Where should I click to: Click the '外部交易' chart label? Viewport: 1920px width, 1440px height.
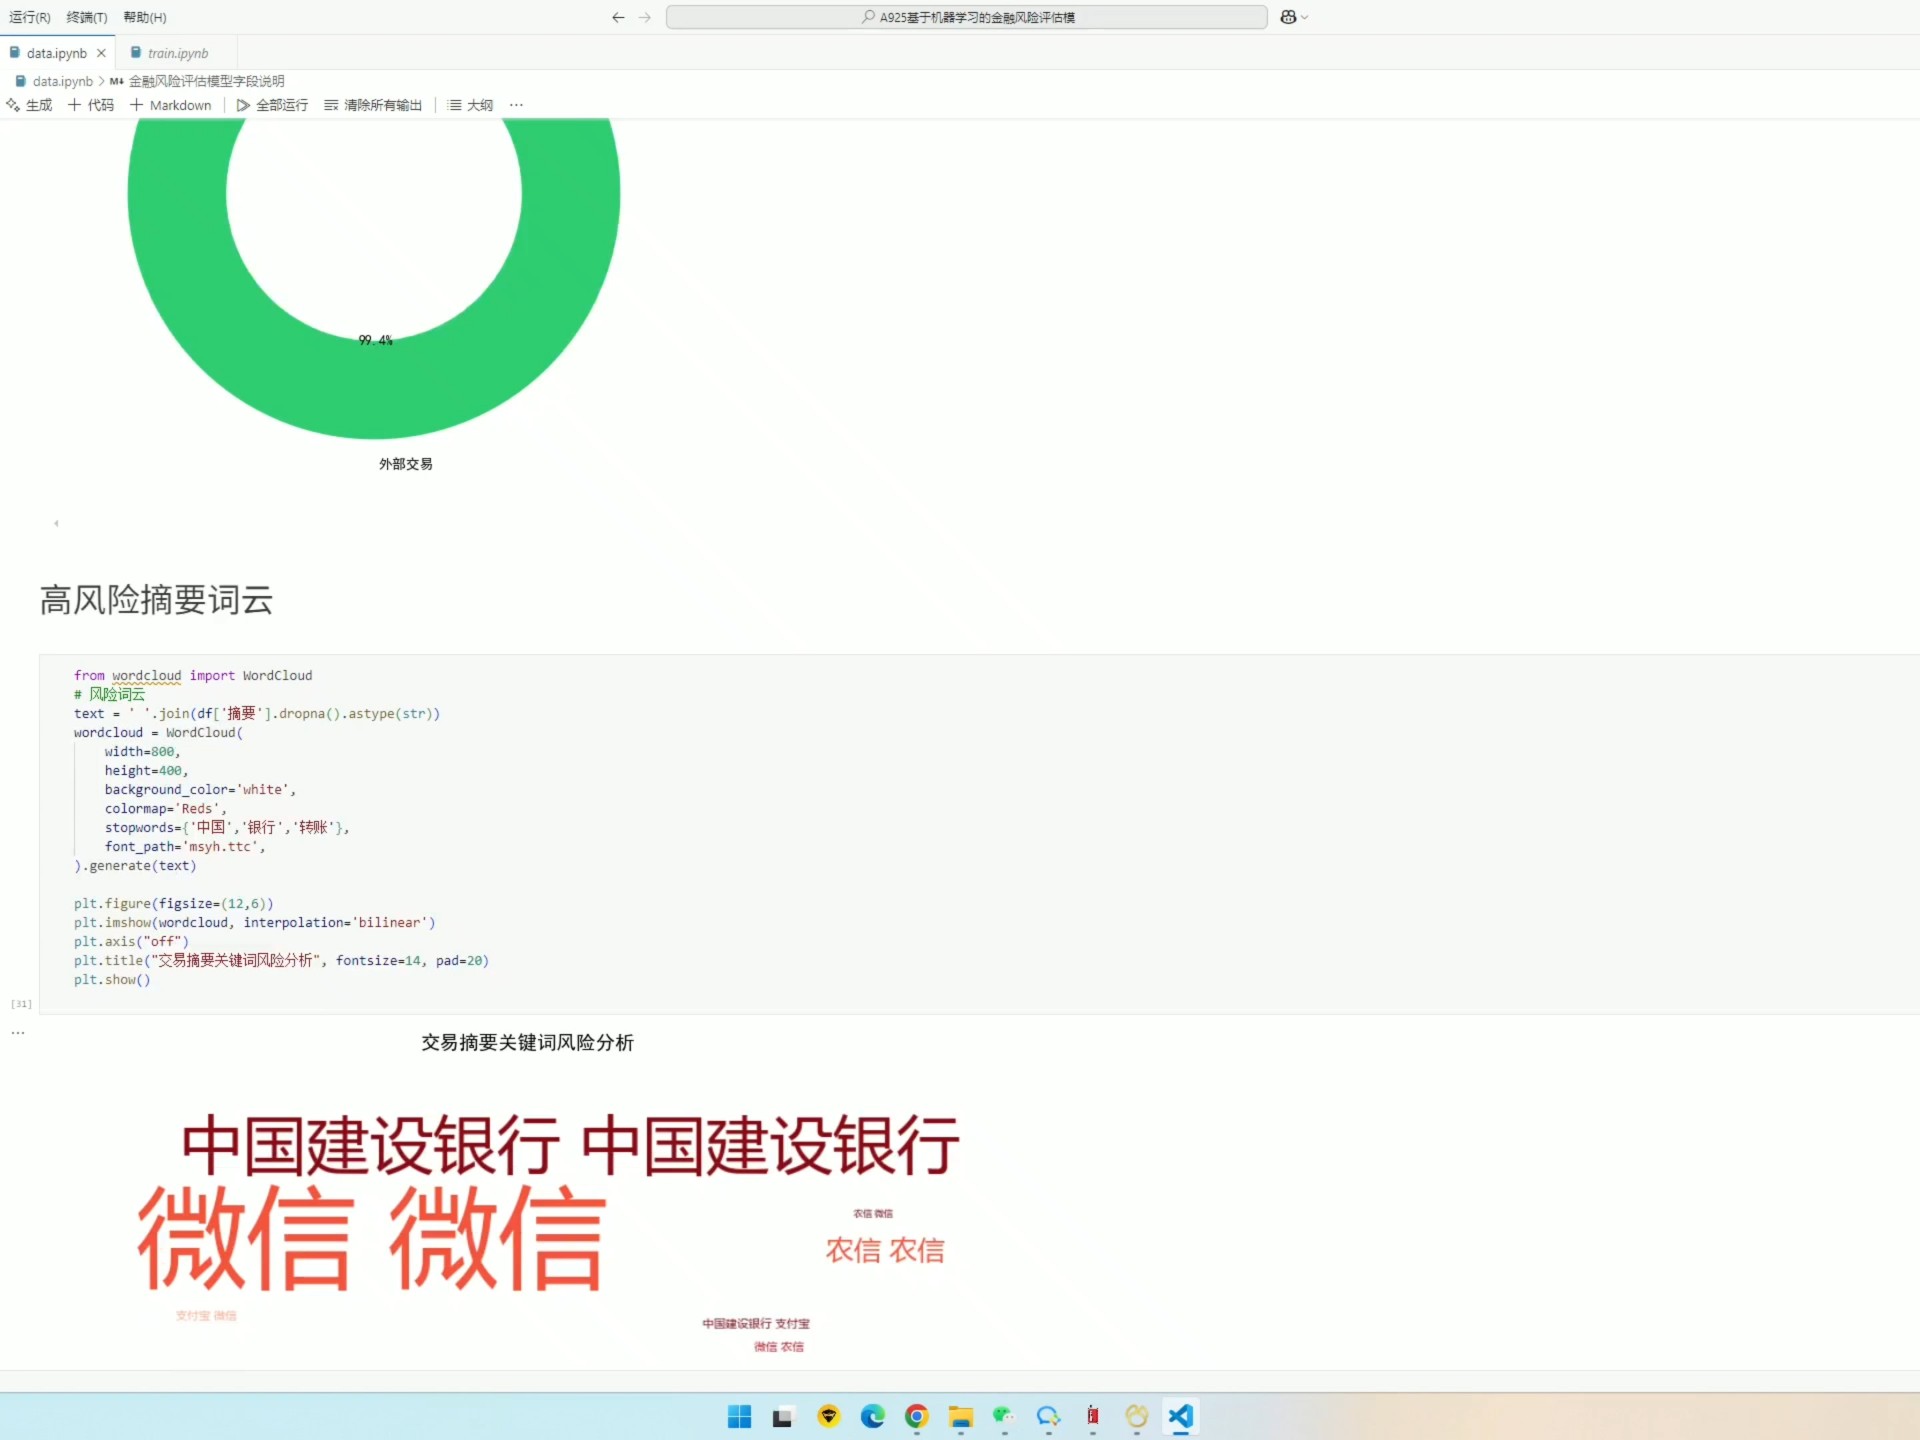tap(405, 464)
